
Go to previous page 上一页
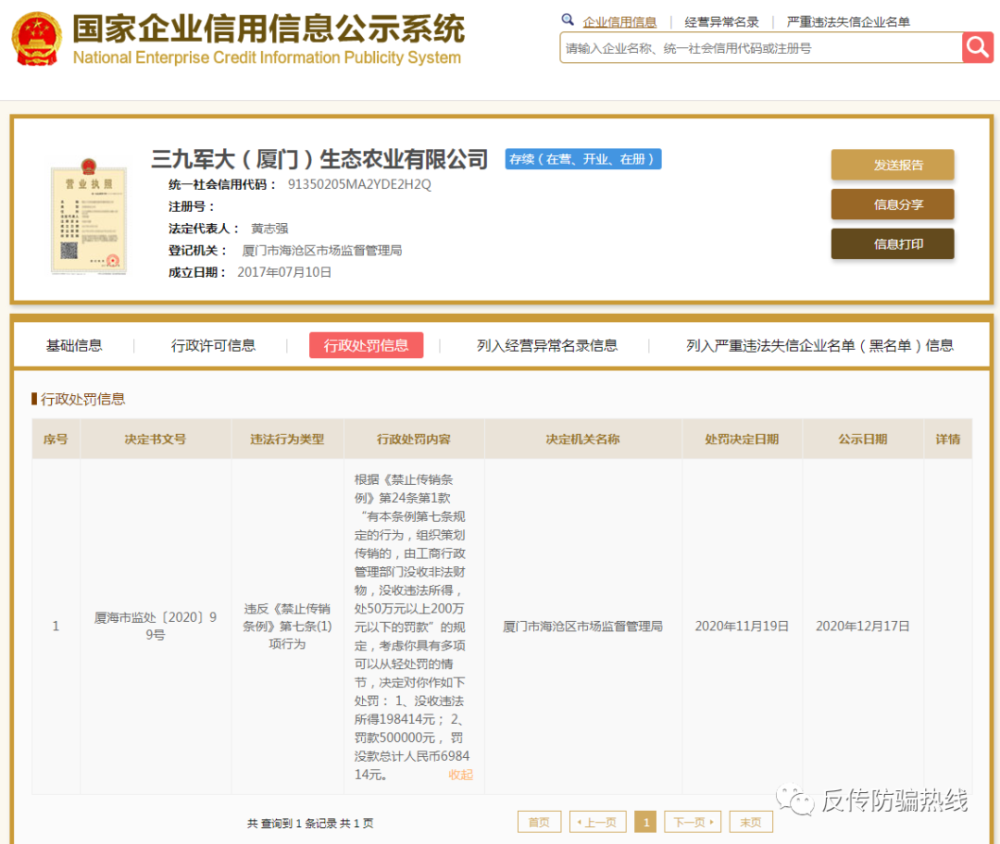tap(598, 822)
